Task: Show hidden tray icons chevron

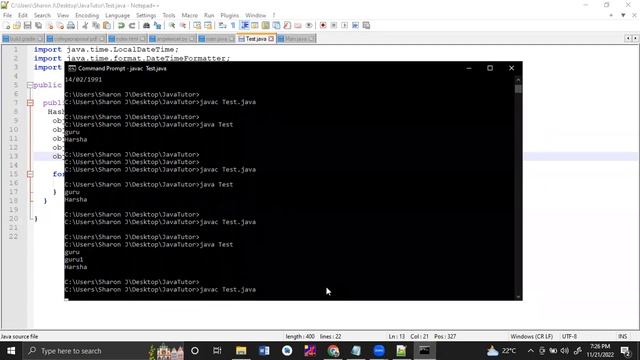Action: [530, 351]
